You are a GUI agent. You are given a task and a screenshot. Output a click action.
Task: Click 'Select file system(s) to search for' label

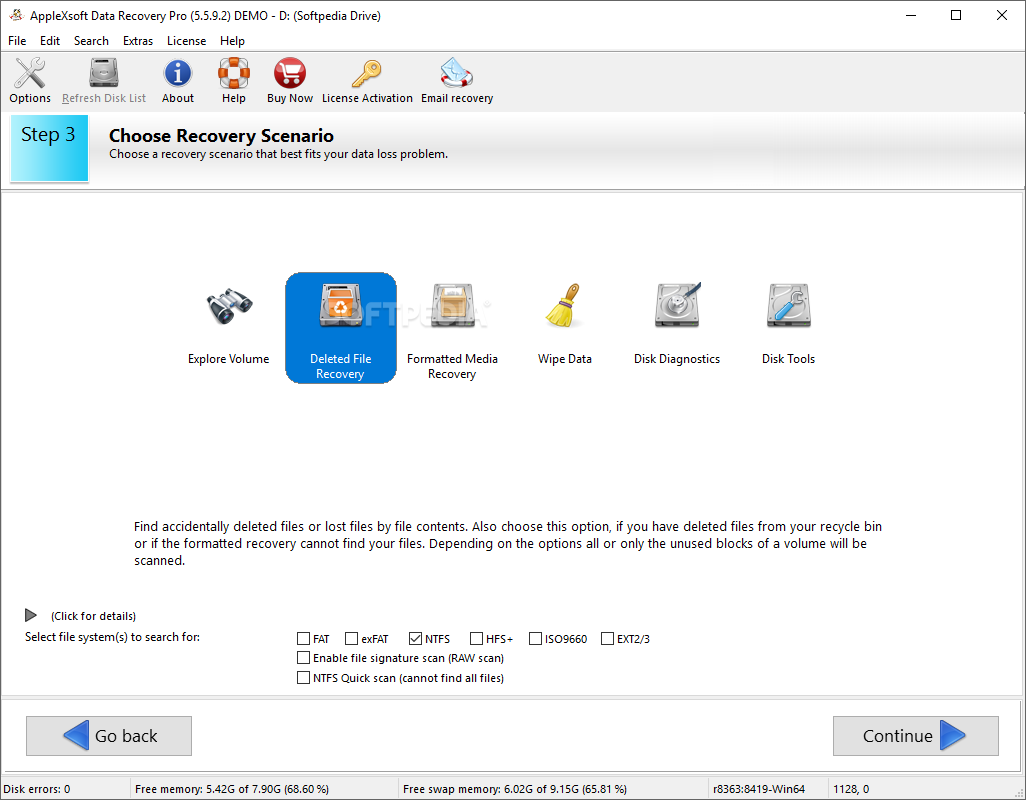113,637
